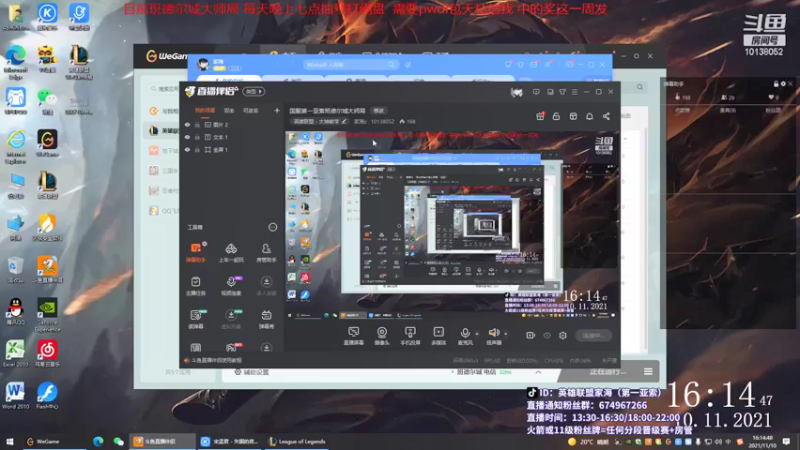
Task: Switch to the second scene tab
Action: 229,110
